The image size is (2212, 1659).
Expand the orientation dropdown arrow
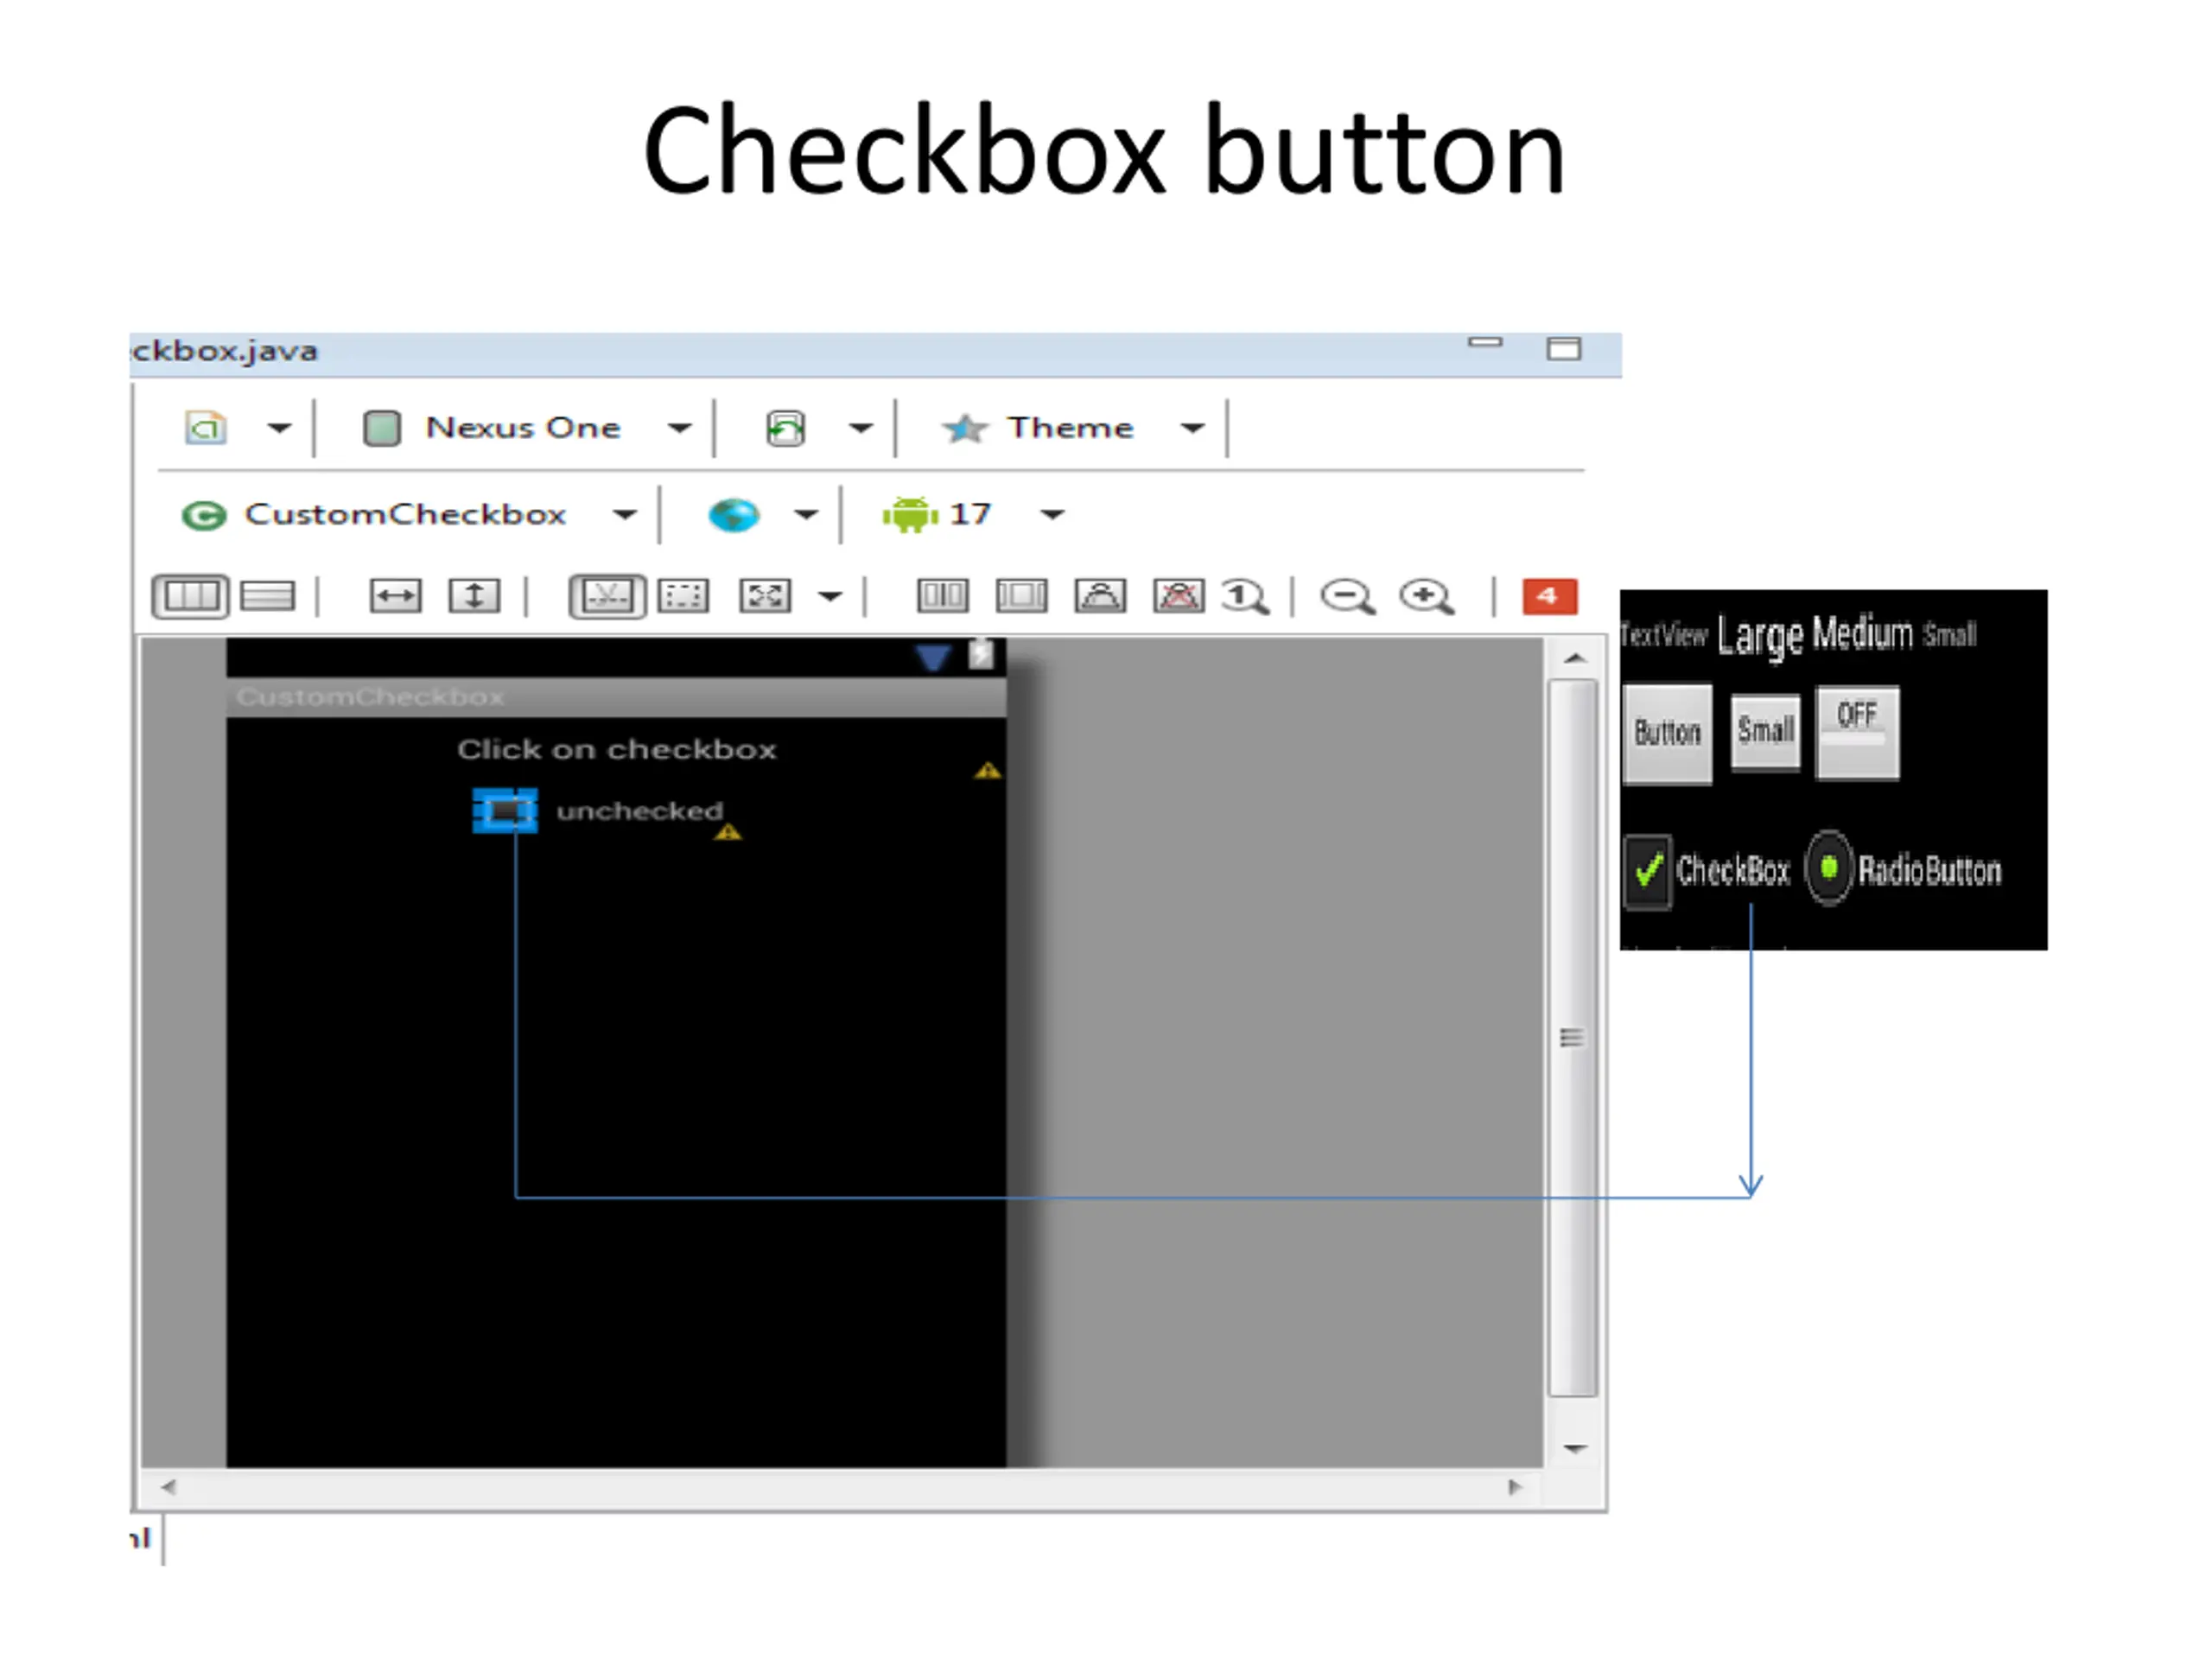860,428
